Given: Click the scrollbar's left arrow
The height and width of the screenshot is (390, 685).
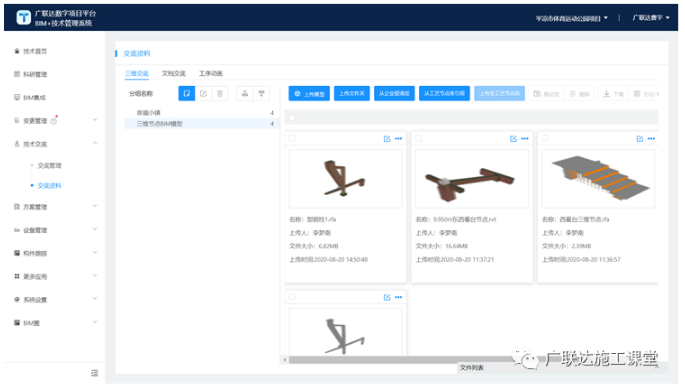Looking at the screenshot, I should pyautogui.click(x=285, y=360).
